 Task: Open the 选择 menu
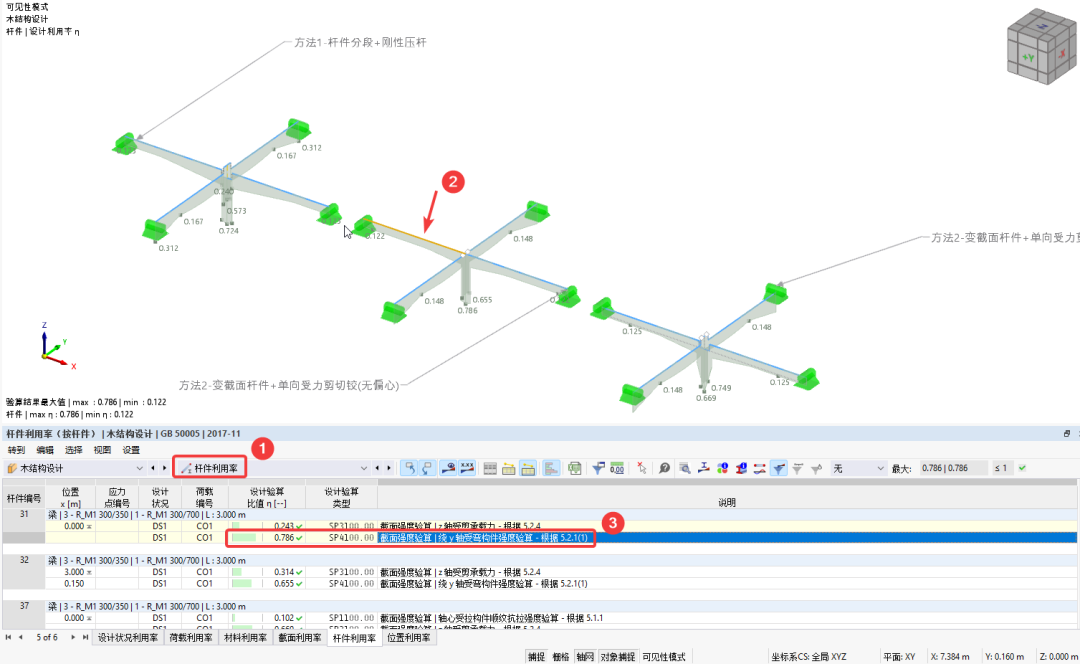tap(74, 450)
